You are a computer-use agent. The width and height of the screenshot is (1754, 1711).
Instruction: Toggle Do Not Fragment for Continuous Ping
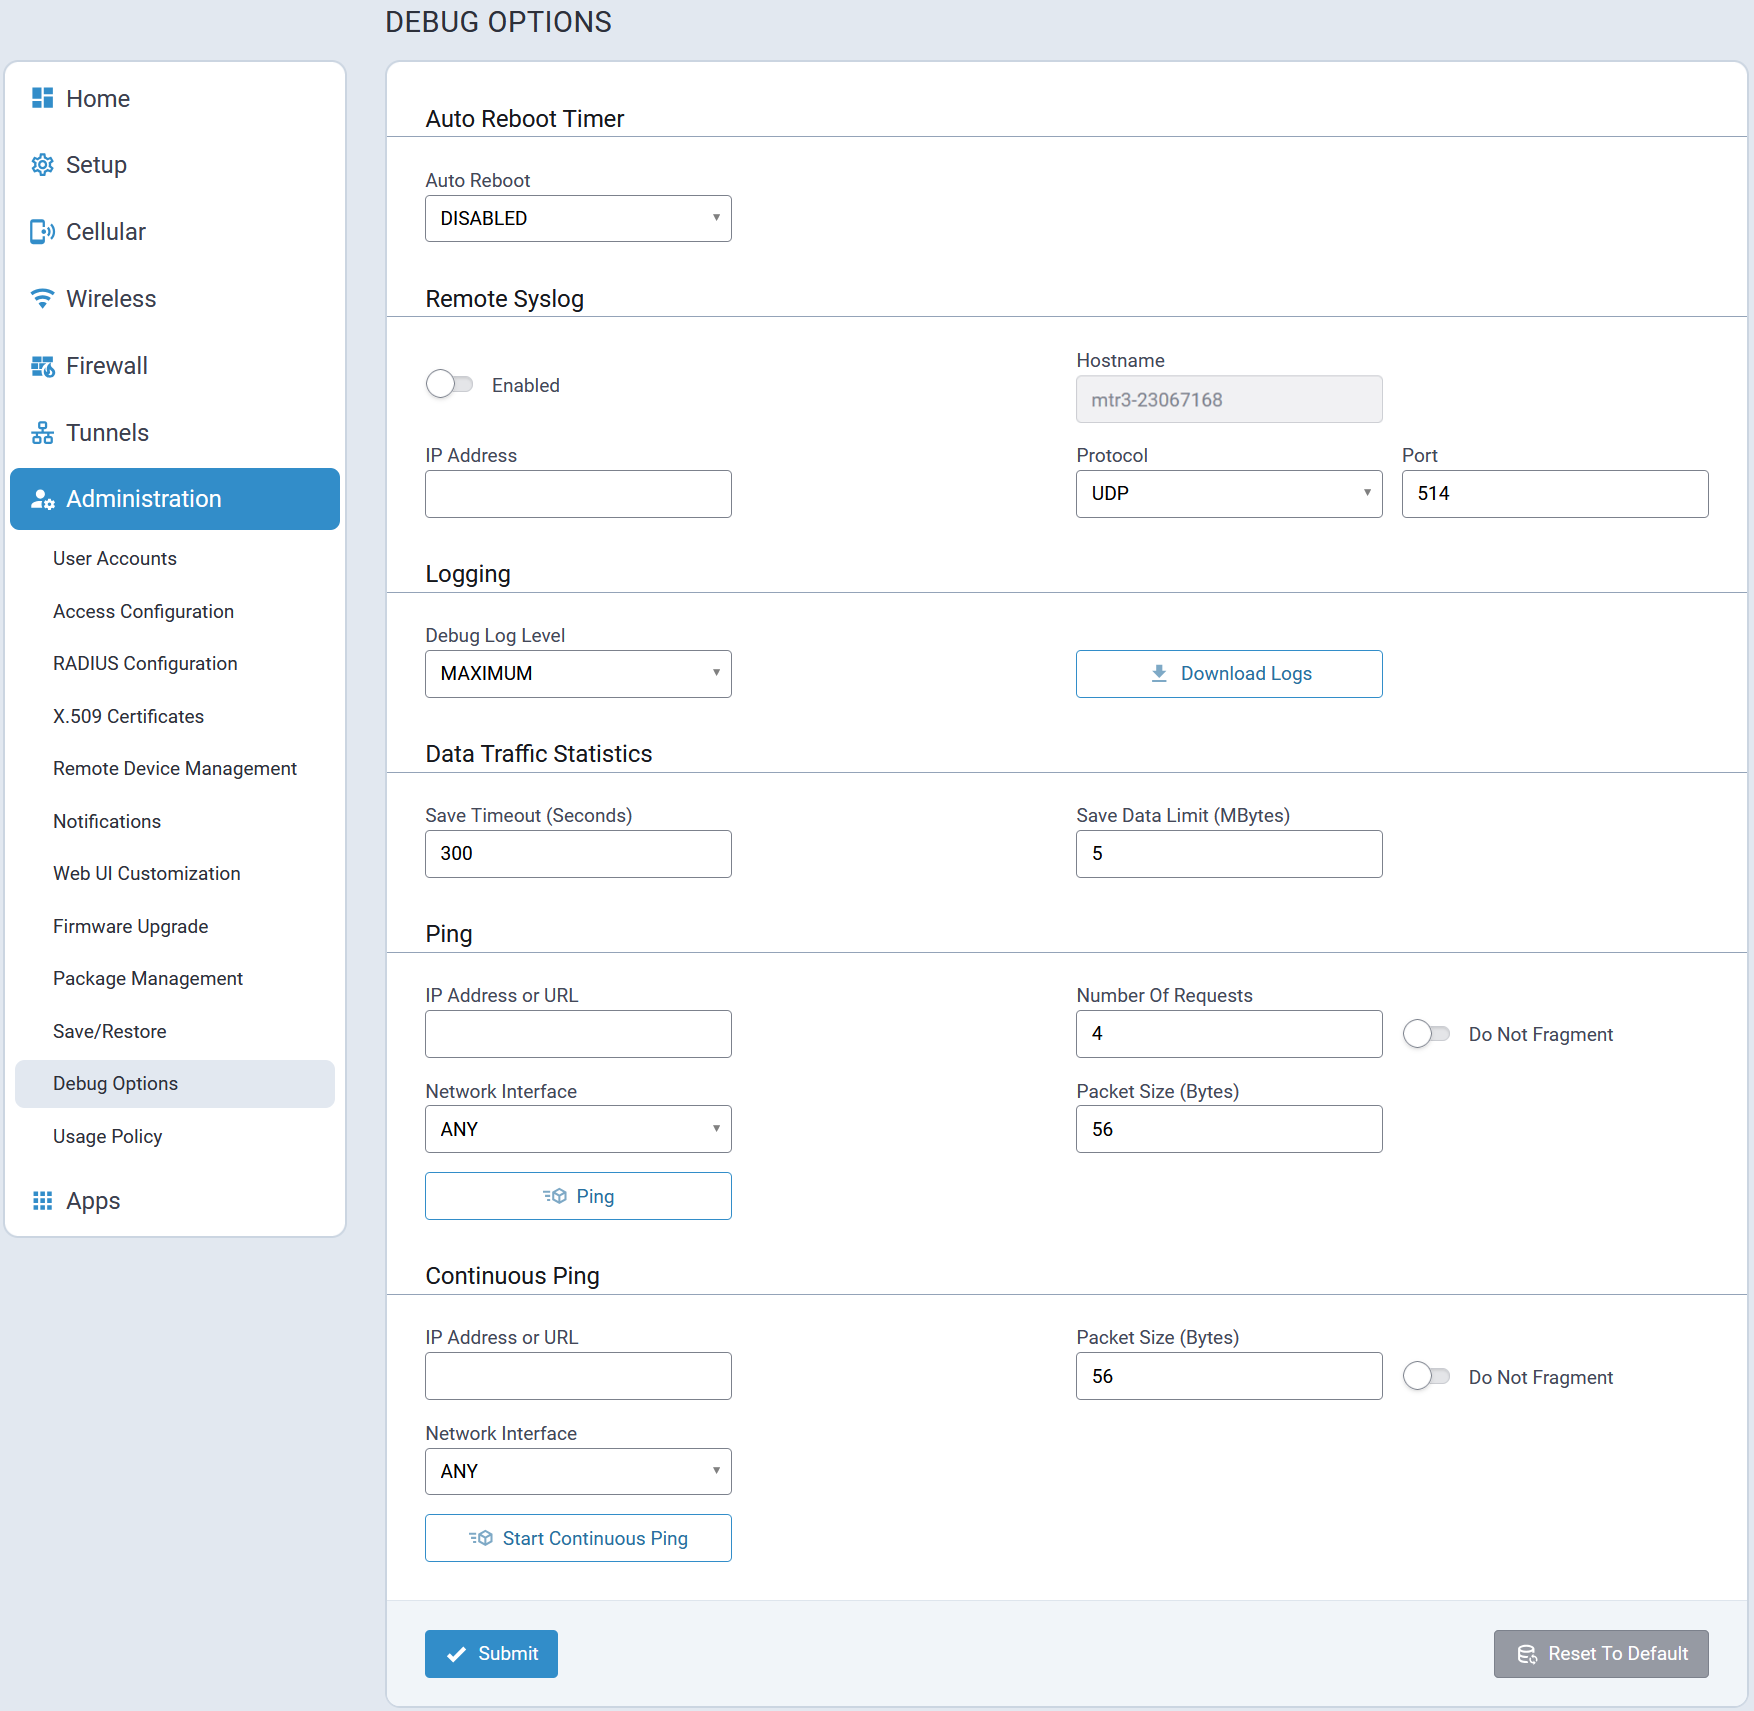pyautogui.click(x=1425, y=1377)
